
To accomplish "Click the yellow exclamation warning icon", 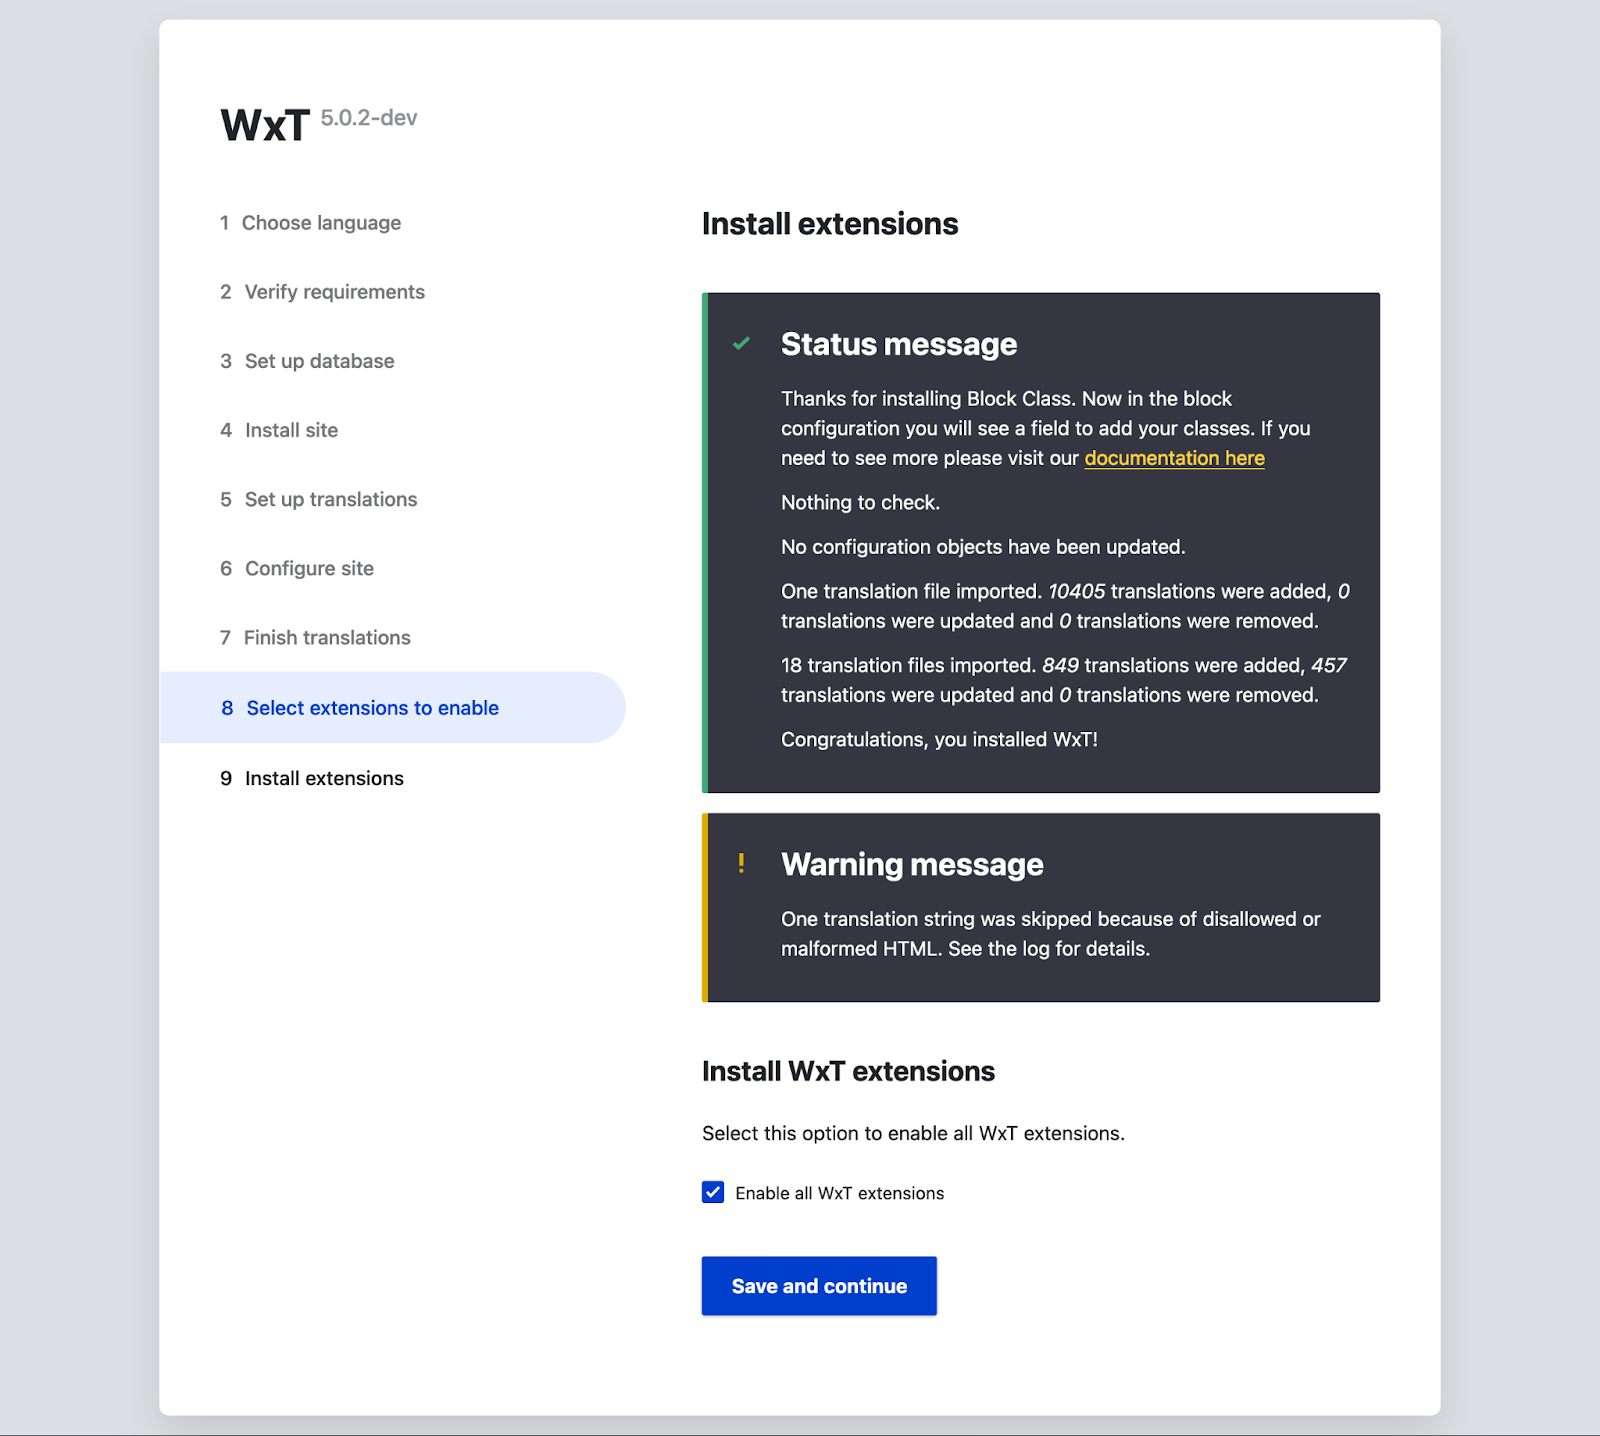I will point(741,863).
